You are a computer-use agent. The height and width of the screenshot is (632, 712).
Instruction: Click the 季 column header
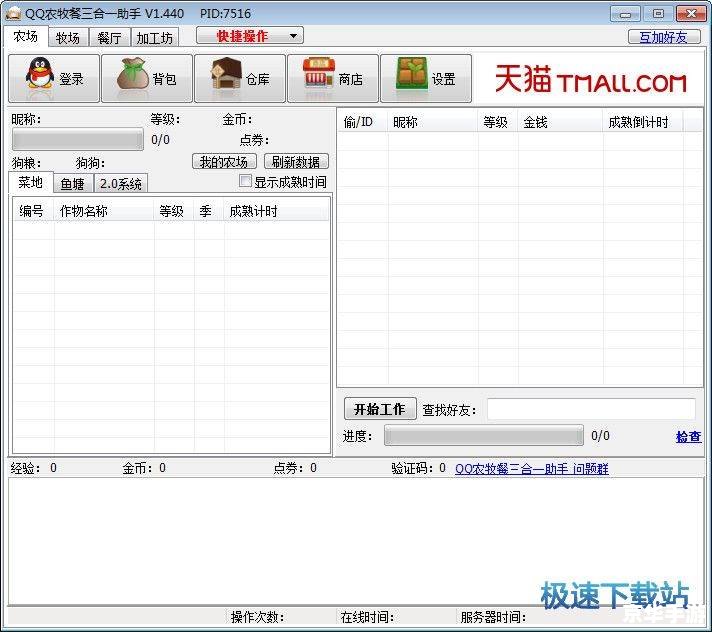click(209, 211)
